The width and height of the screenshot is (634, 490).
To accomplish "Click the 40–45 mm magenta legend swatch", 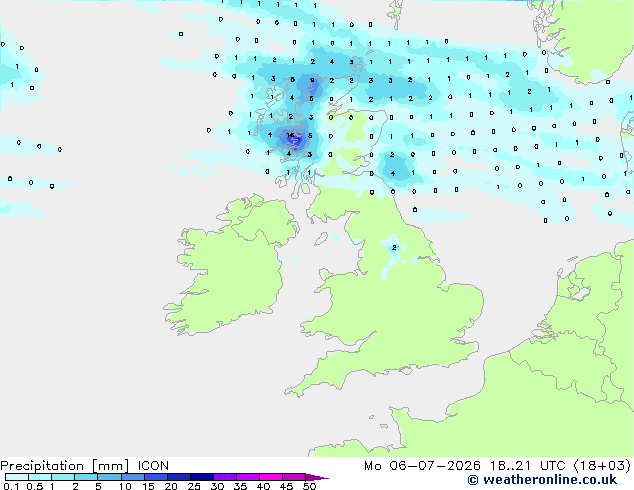I will (x=271, y=477).
